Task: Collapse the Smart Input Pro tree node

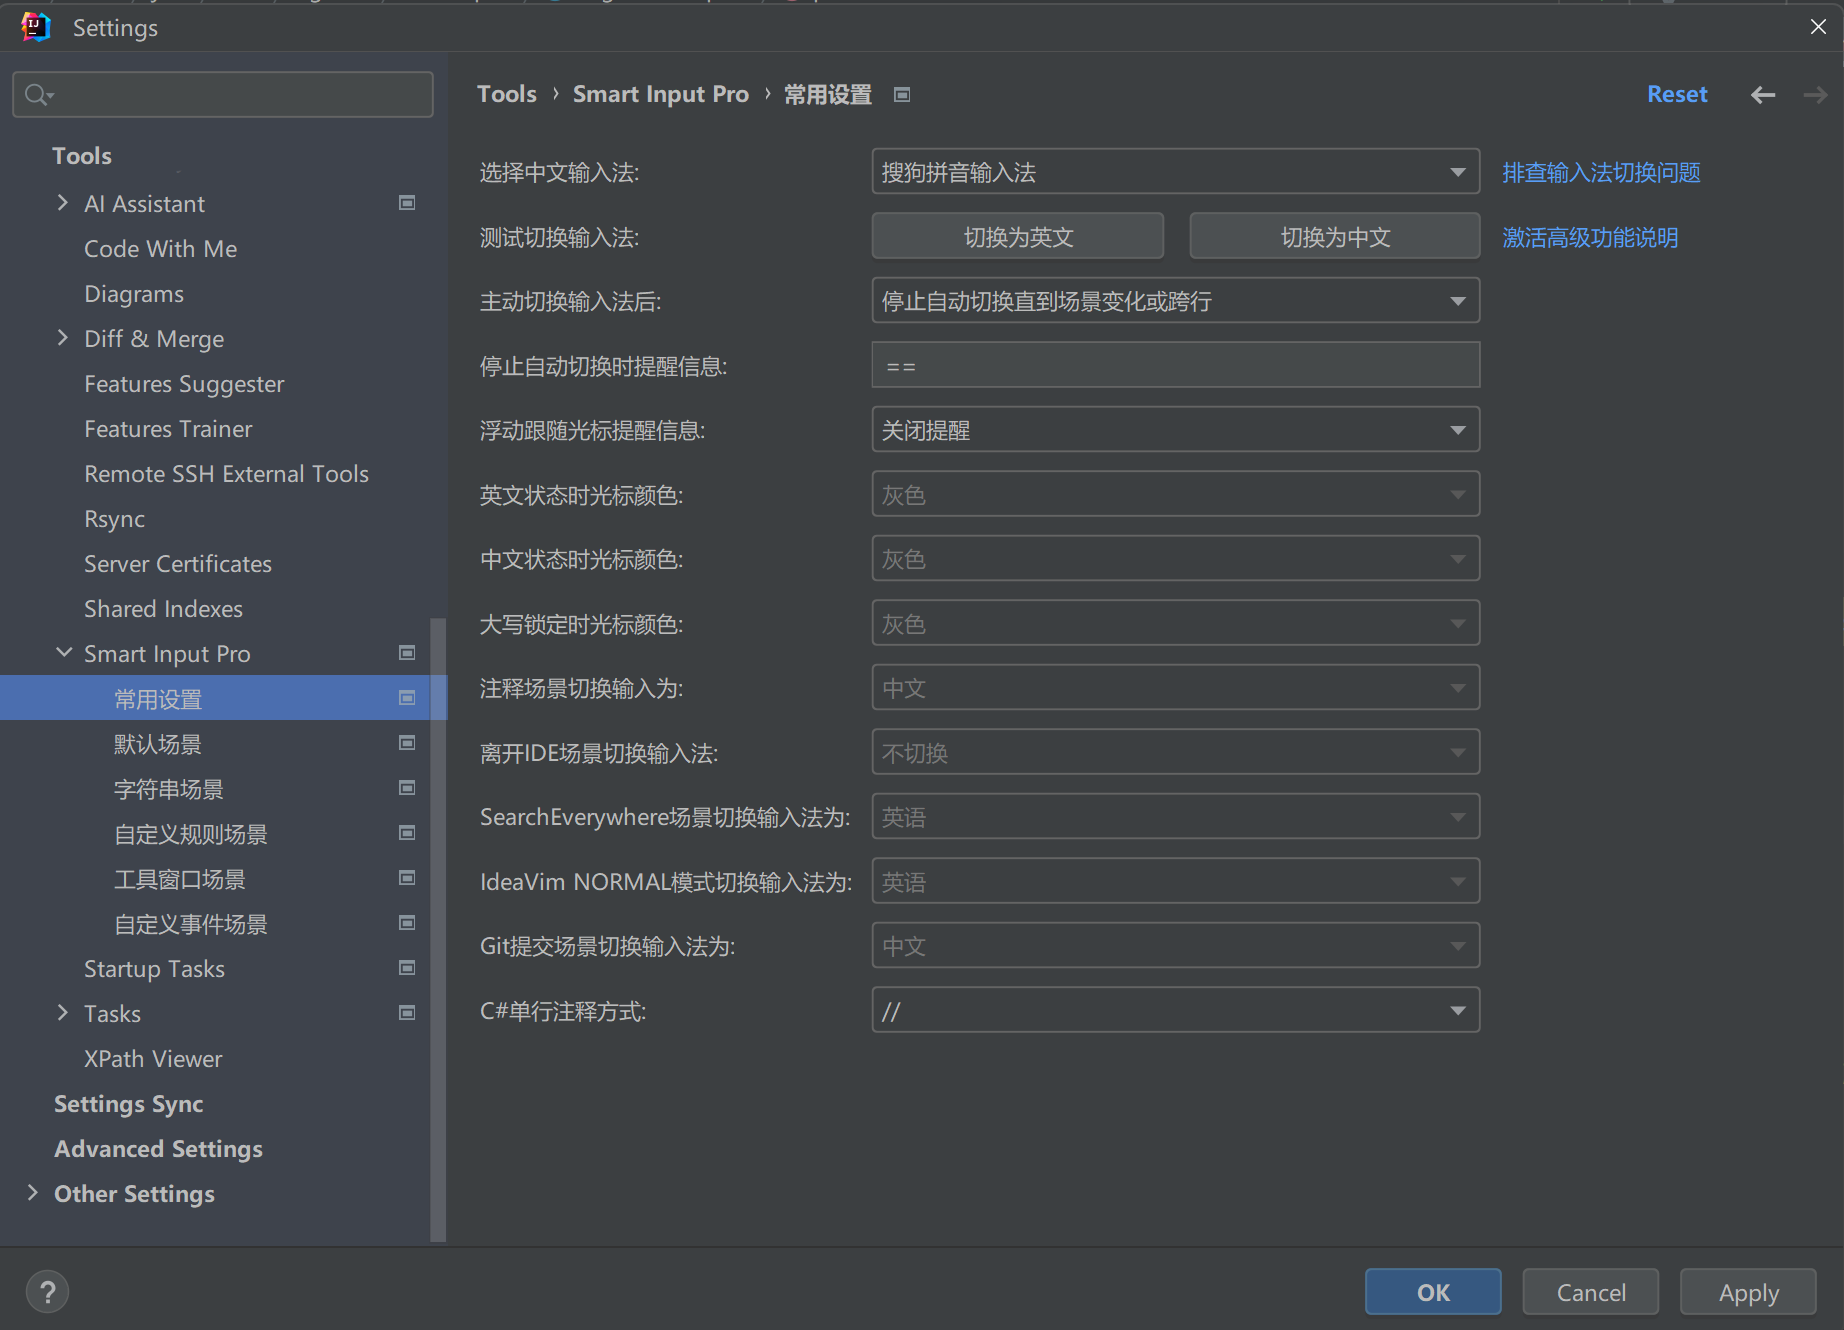Action: click(x=63, y=653)
